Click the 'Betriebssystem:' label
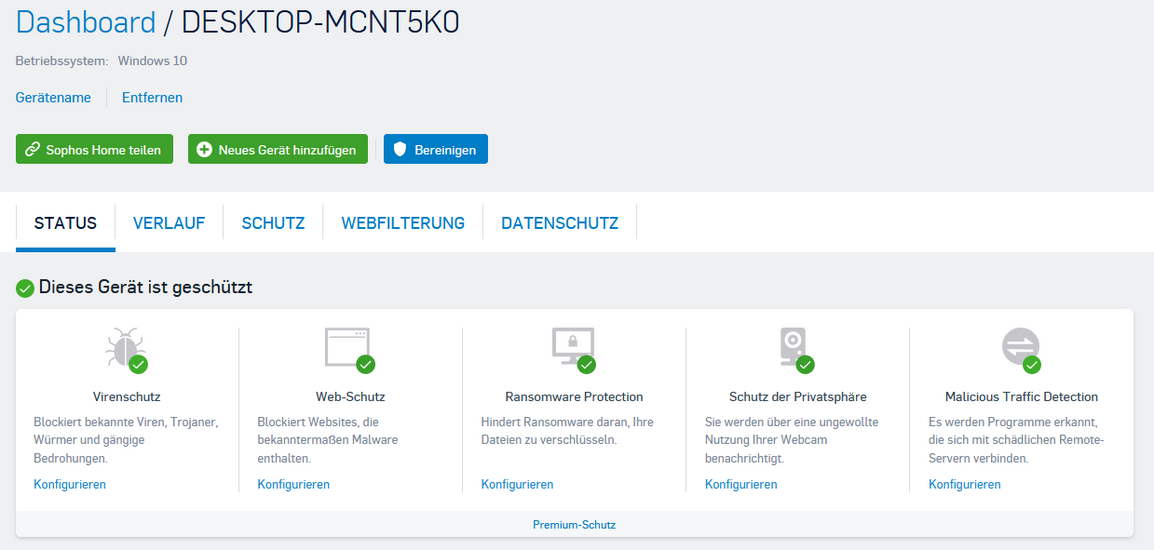This screenshot has width=1154, height=550. tap(62, 60)
